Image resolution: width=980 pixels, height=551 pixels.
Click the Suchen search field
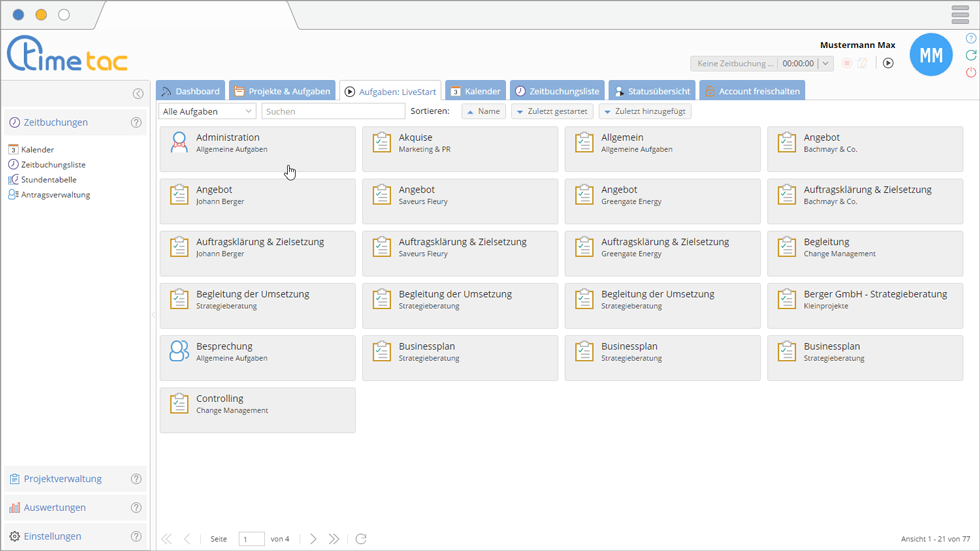(333, 111)
